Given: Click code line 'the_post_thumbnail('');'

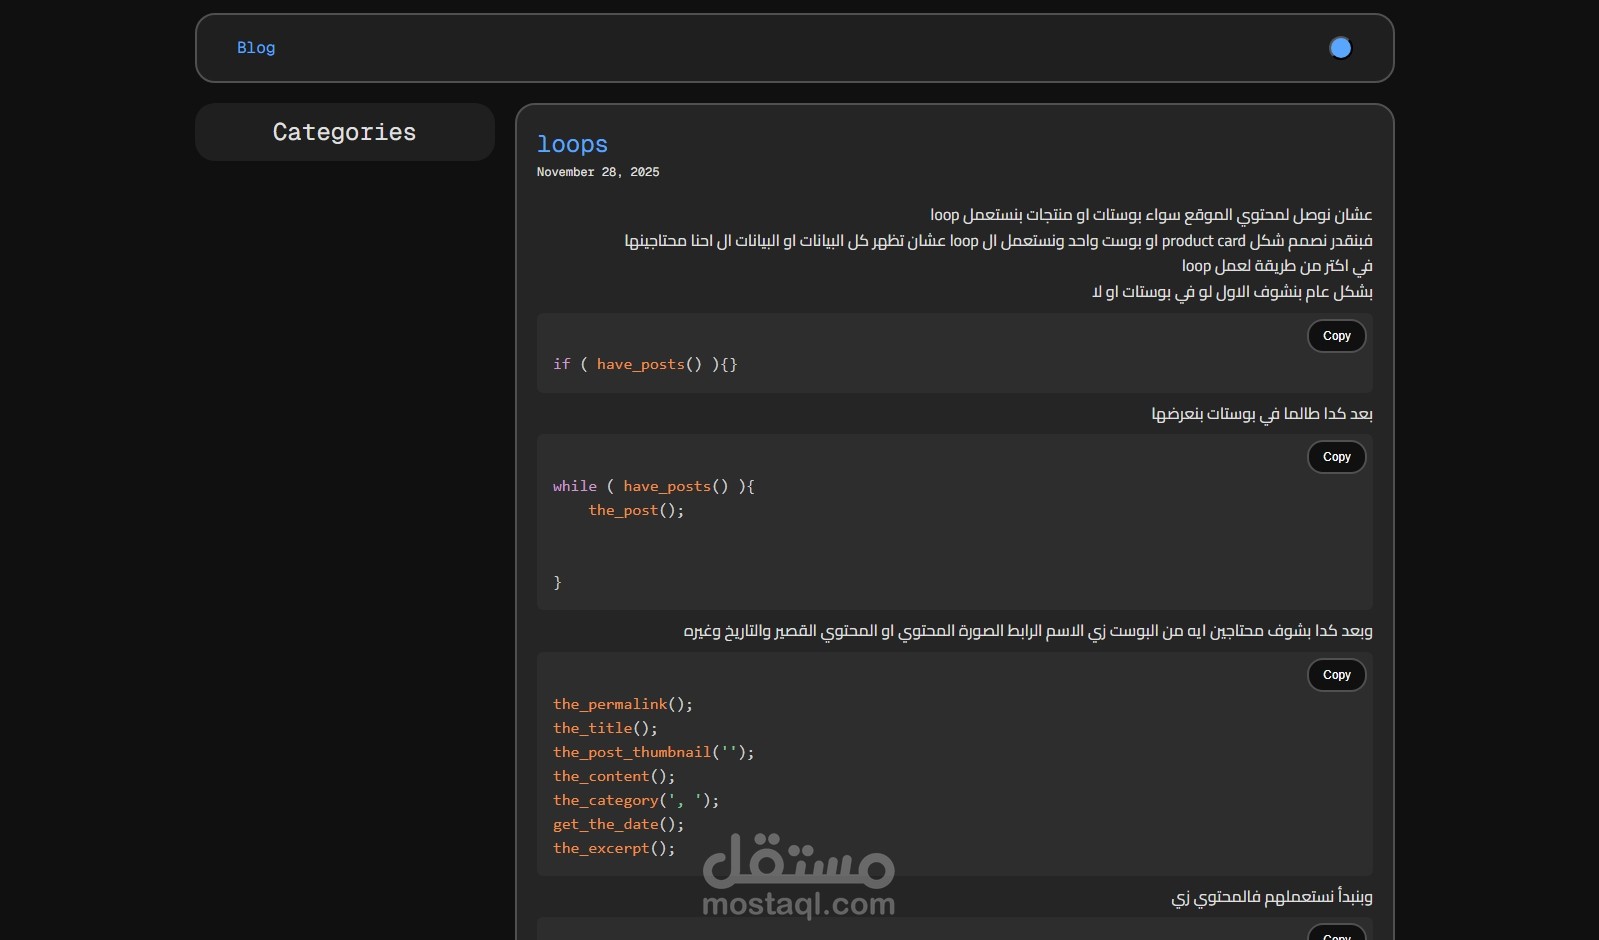Looking at the screenshot, I should [654, 752].
